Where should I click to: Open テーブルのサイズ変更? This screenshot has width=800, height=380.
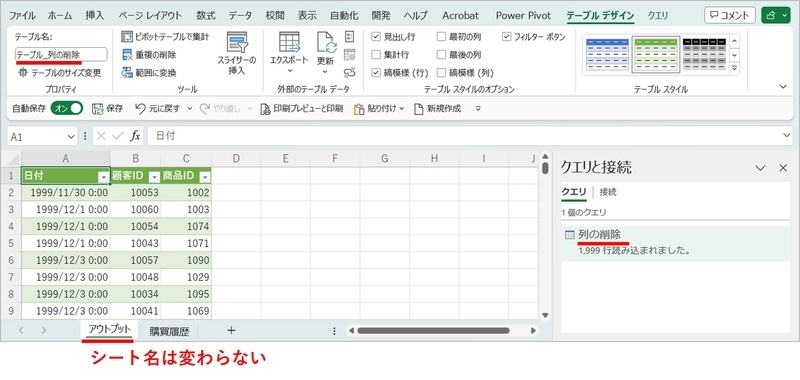59,73
